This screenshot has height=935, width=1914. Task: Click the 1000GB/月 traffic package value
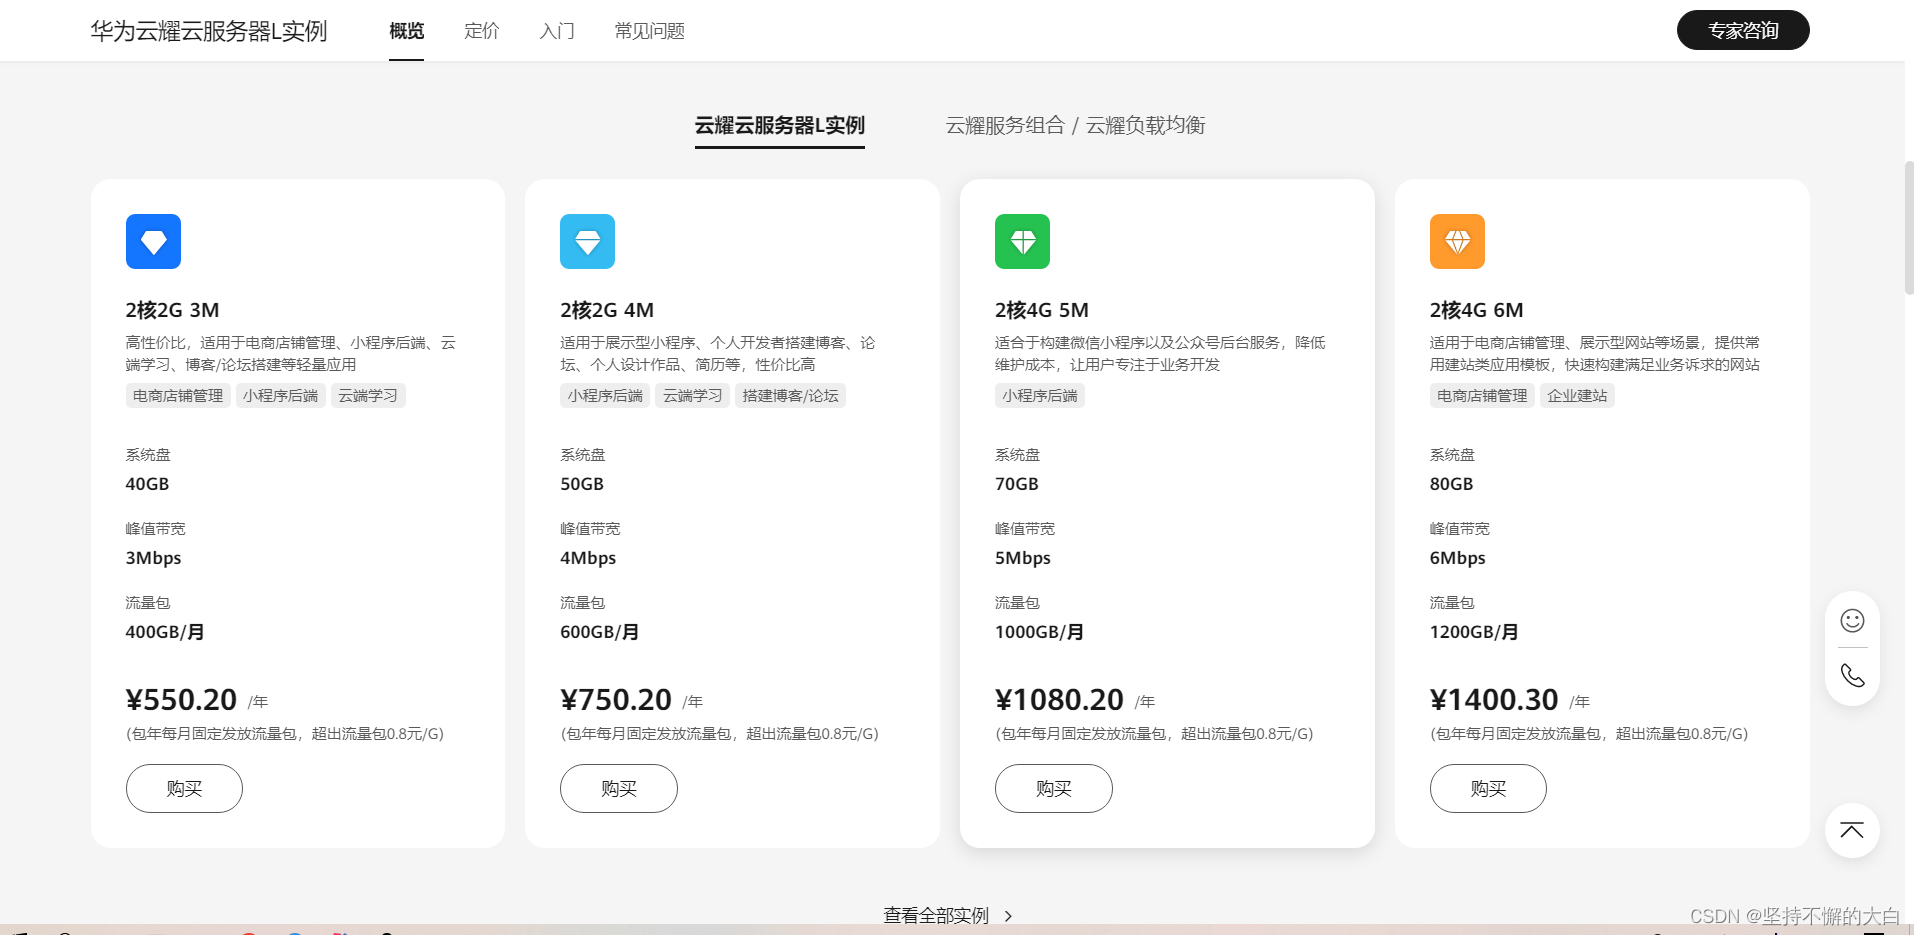(x=1039, y=632)
